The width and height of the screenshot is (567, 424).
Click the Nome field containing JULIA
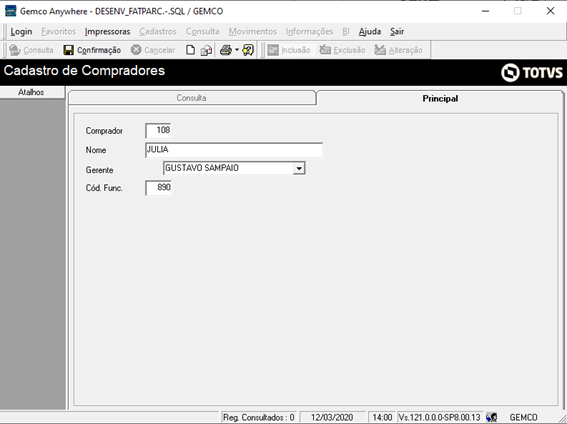(x=234, y=150)
